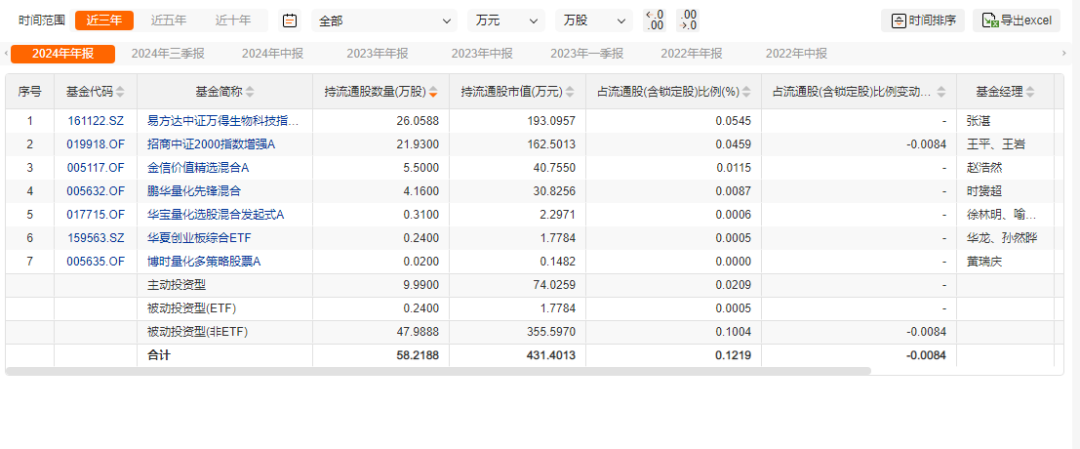Select fund manager cell 时赟超
This screenshot has width=1080, height=449.
coord(984,191)
